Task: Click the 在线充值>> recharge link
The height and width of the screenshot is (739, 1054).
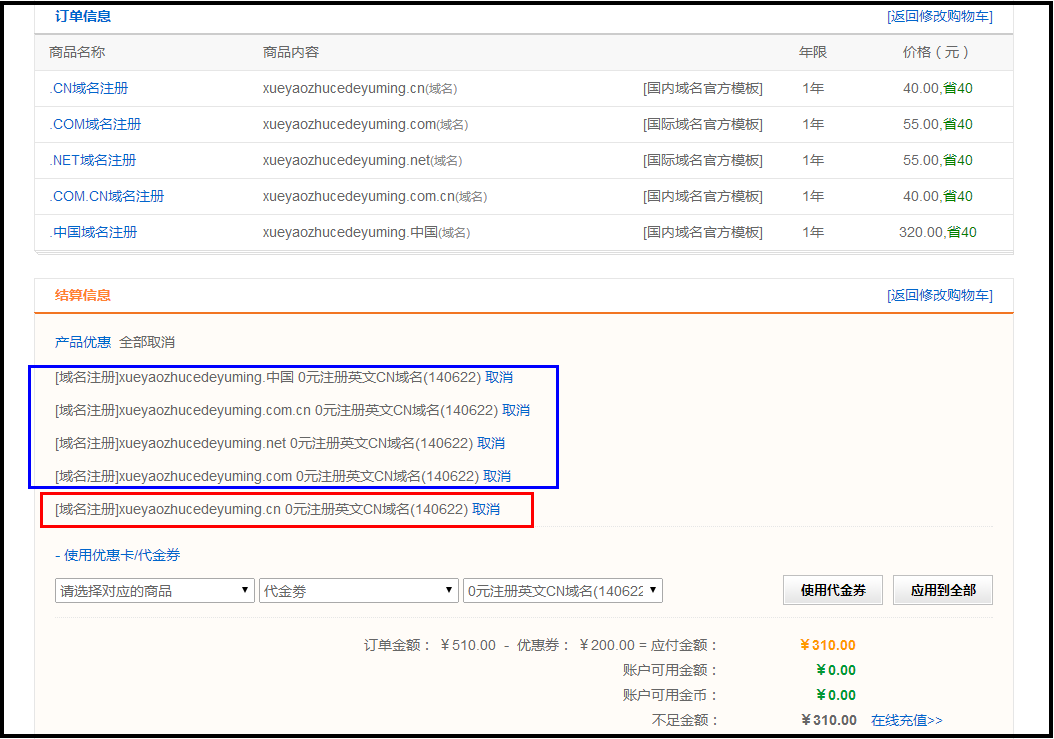Action: click(x=906, y=720)
